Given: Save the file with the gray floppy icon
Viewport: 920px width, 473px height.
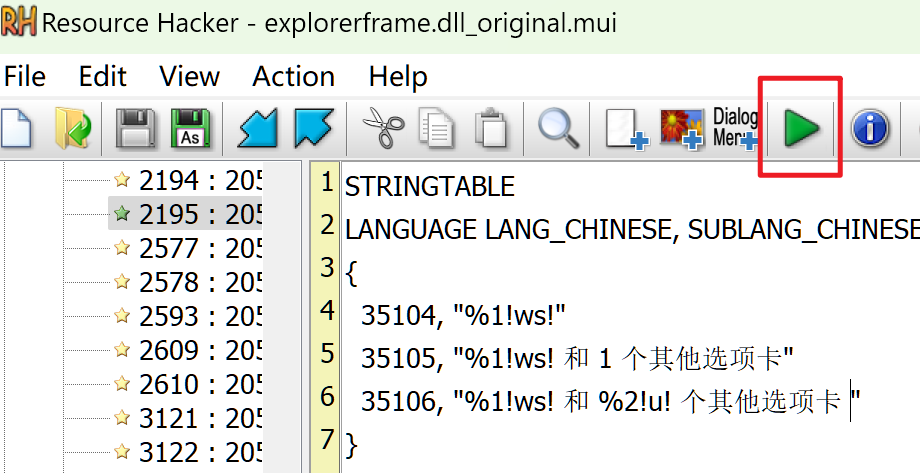Looking at the screenshot, I should pyautogui.click(x=136, y=127).
